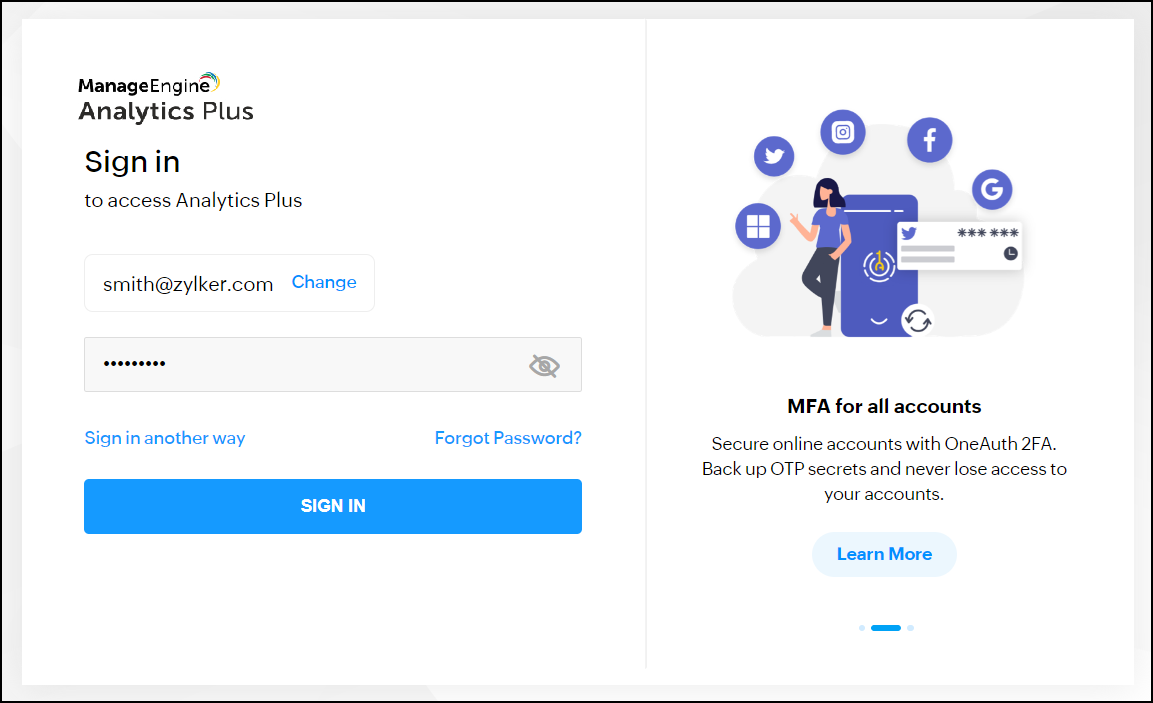
Task: Focus the password input field
Action: 300,364
